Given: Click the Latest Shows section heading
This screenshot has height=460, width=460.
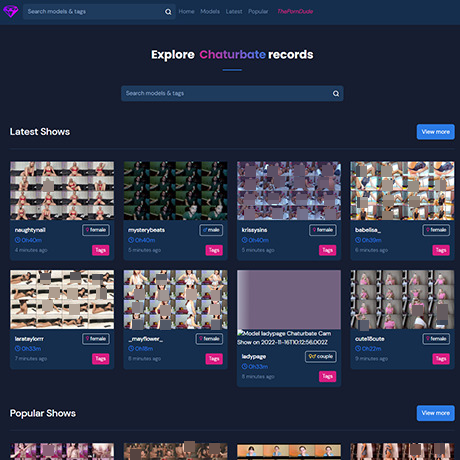Looking at the screenshot, I should (x=40, y=132).
